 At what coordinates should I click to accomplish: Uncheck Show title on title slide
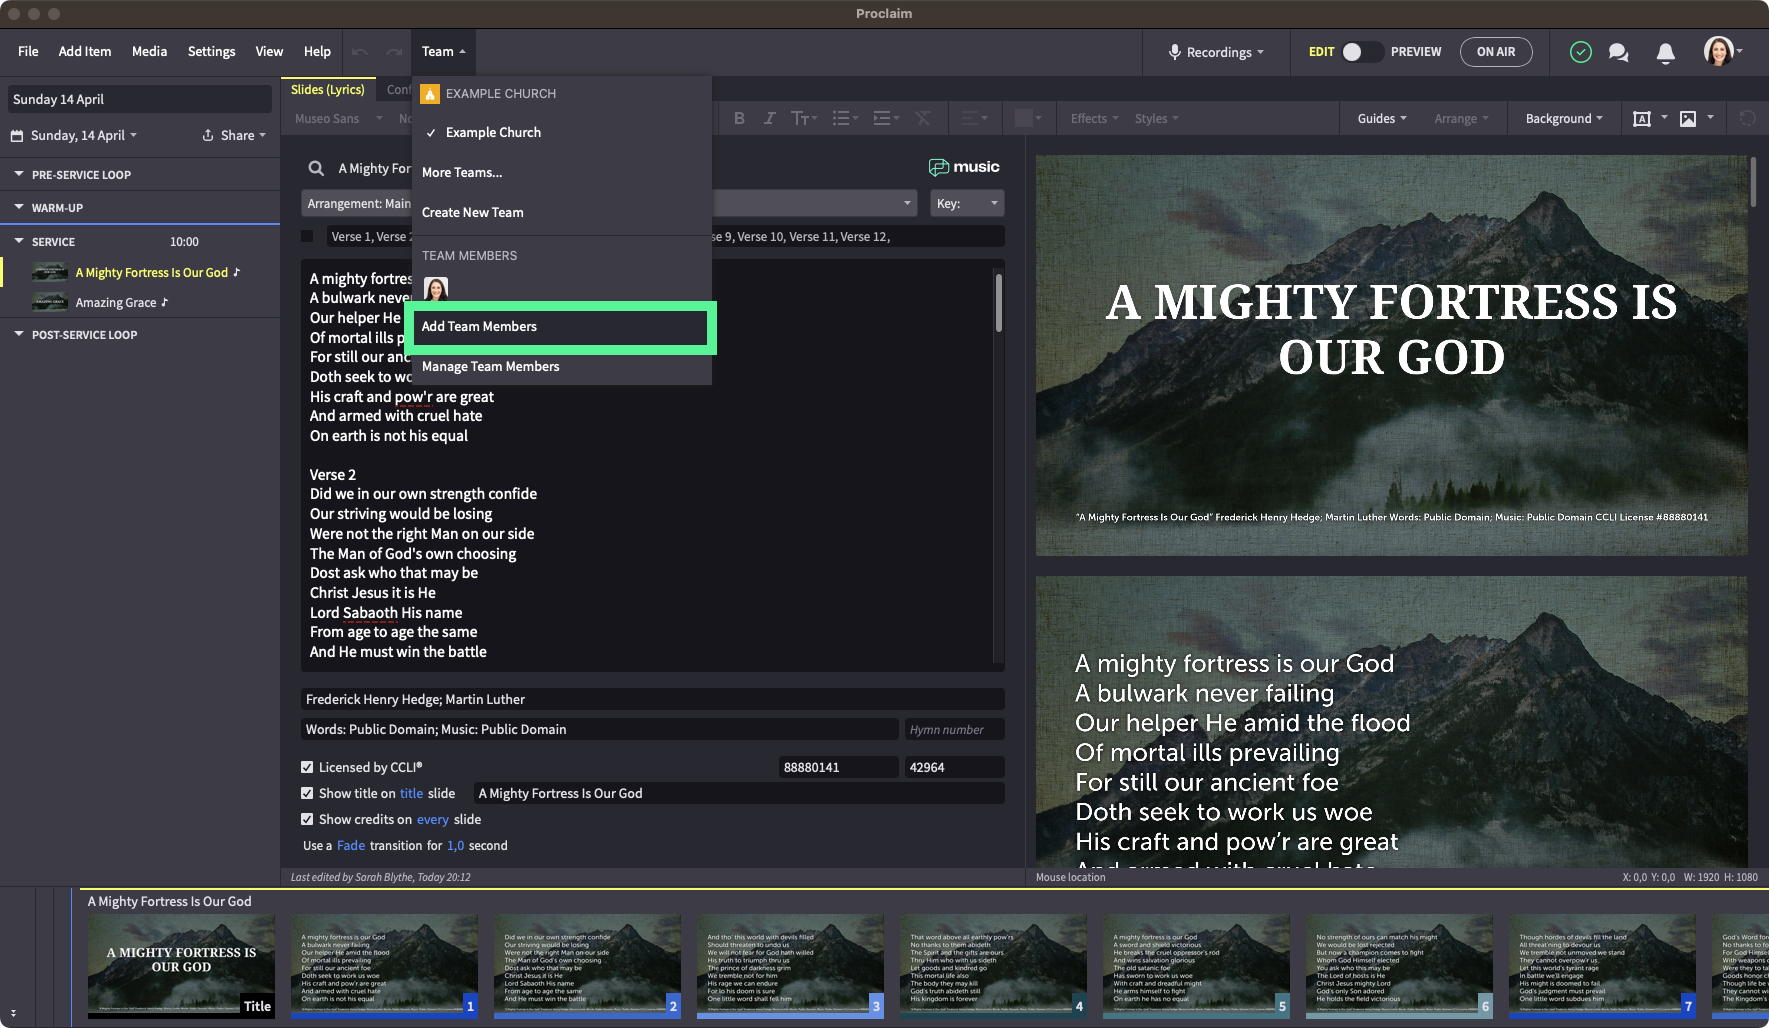[307, 793]
